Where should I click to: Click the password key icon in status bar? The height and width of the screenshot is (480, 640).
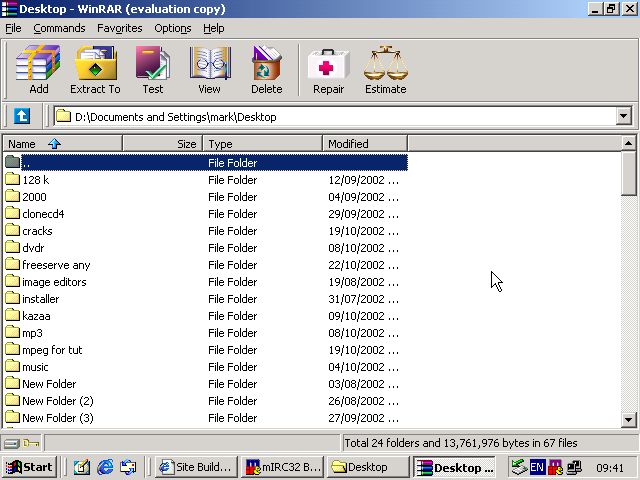[31, 443]
